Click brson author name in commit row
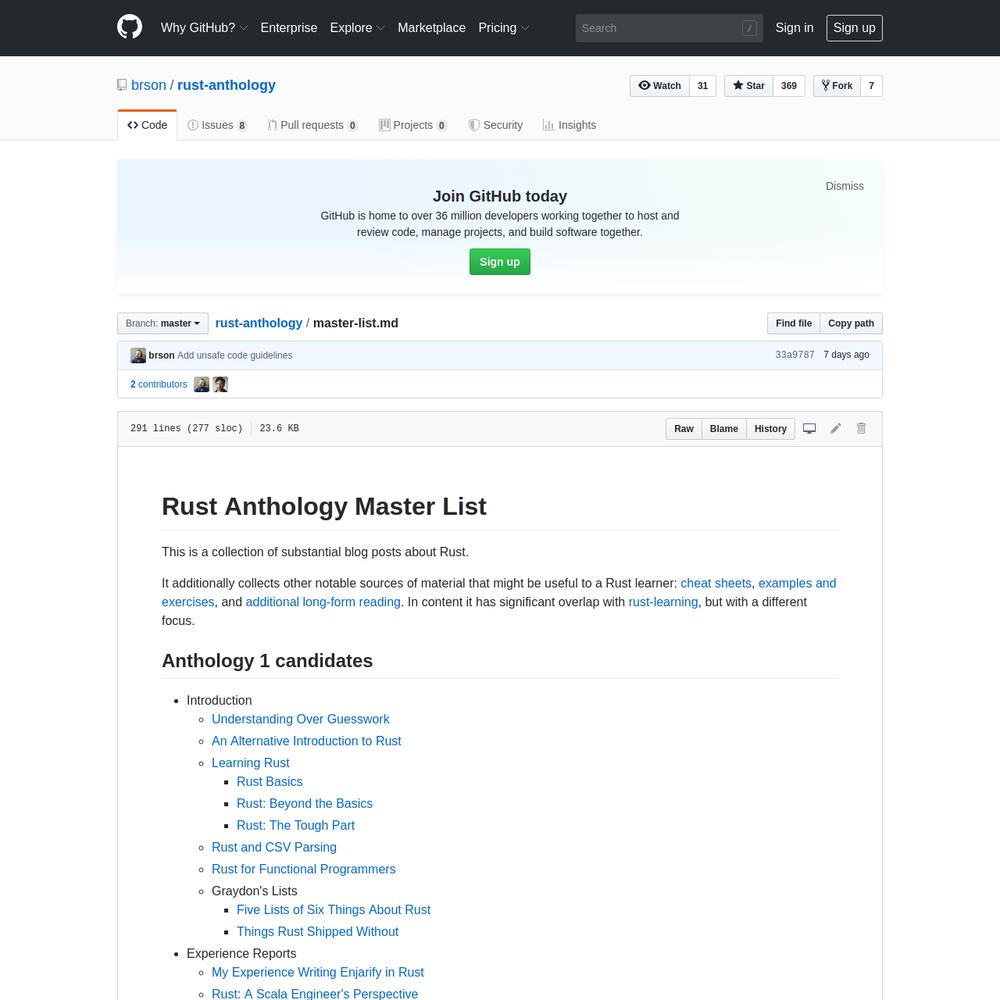The image size is (1000, 1000). coord(161,355)
